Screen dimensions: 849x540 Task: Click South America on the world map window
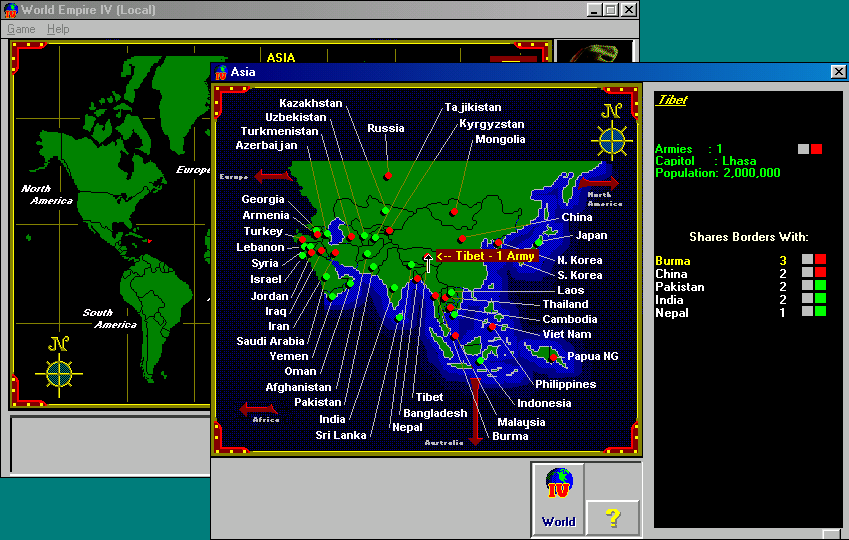point(109,318)
